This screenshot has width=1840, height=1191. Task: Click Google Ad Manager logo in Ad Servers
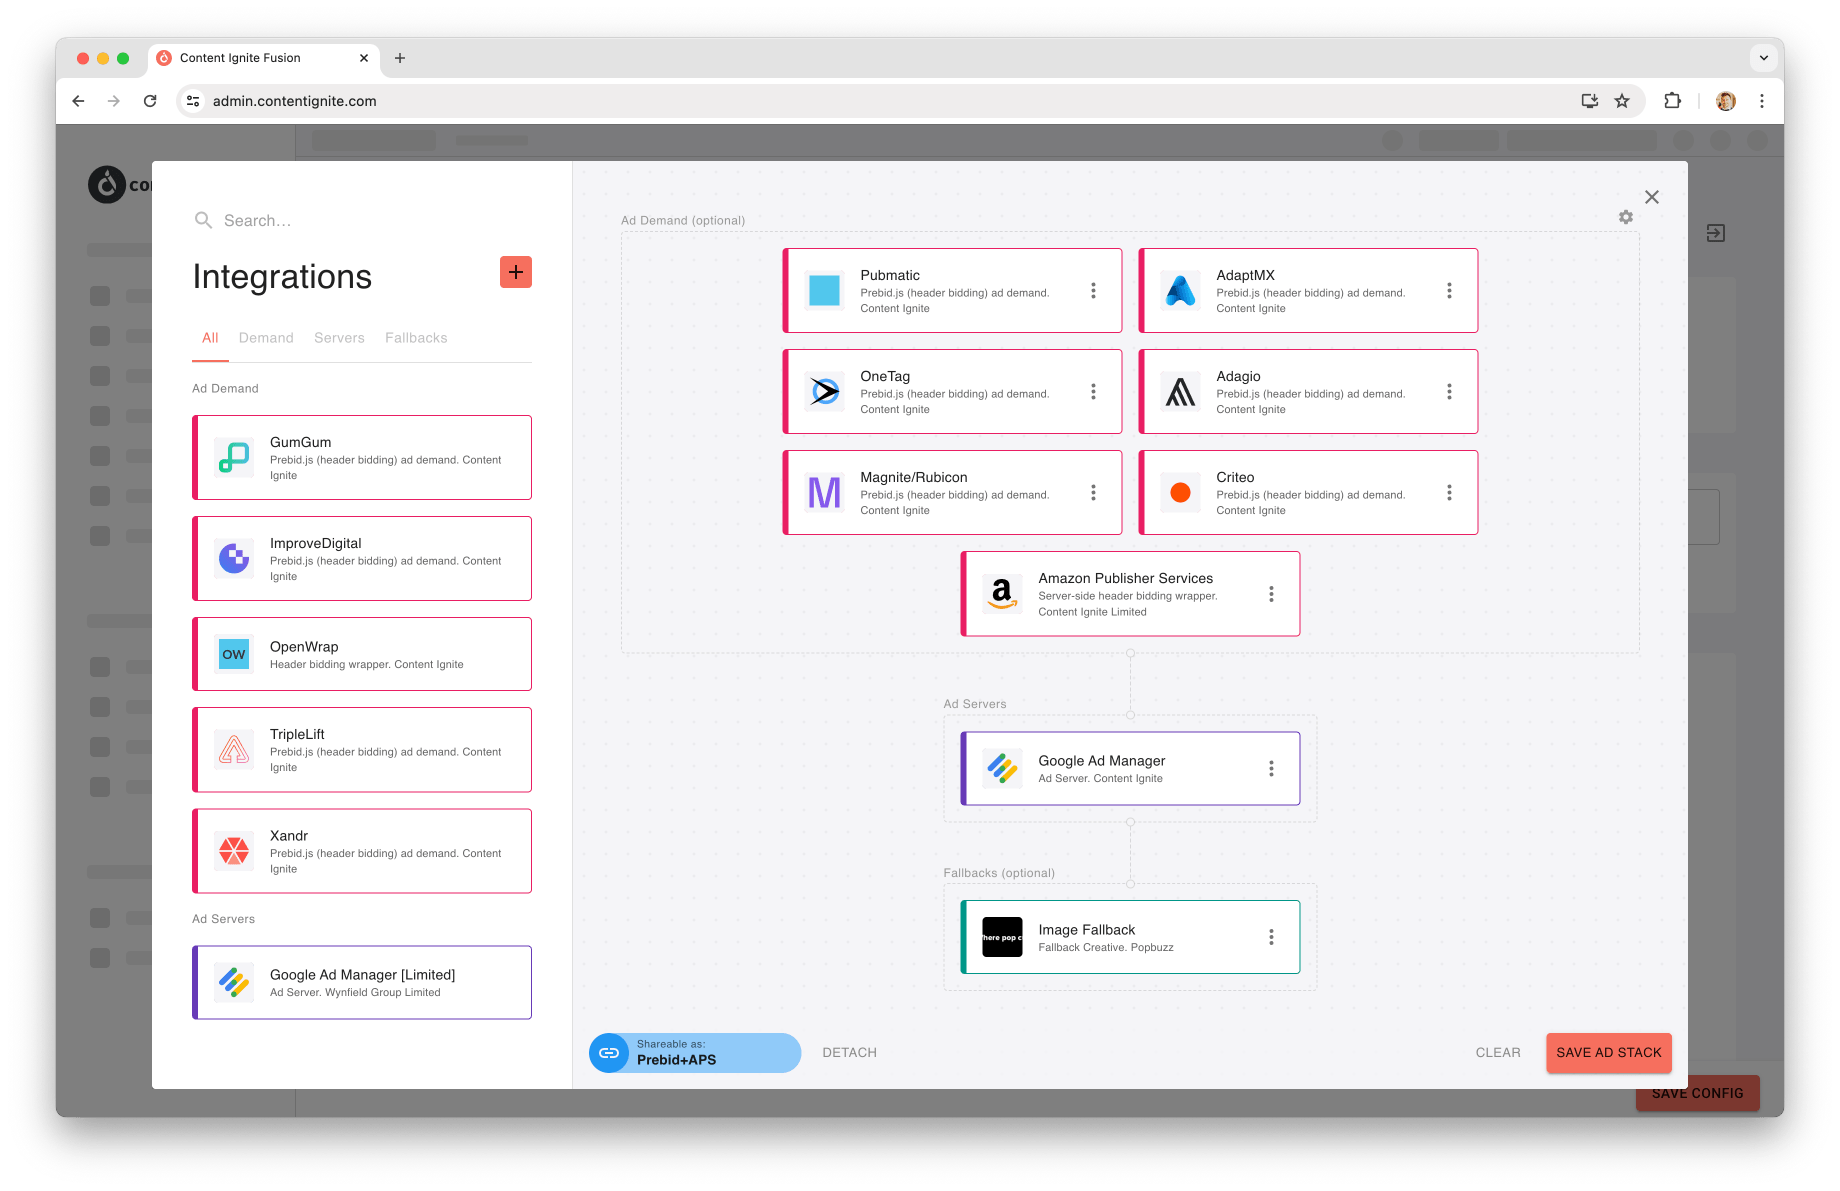click(1002, 768)
